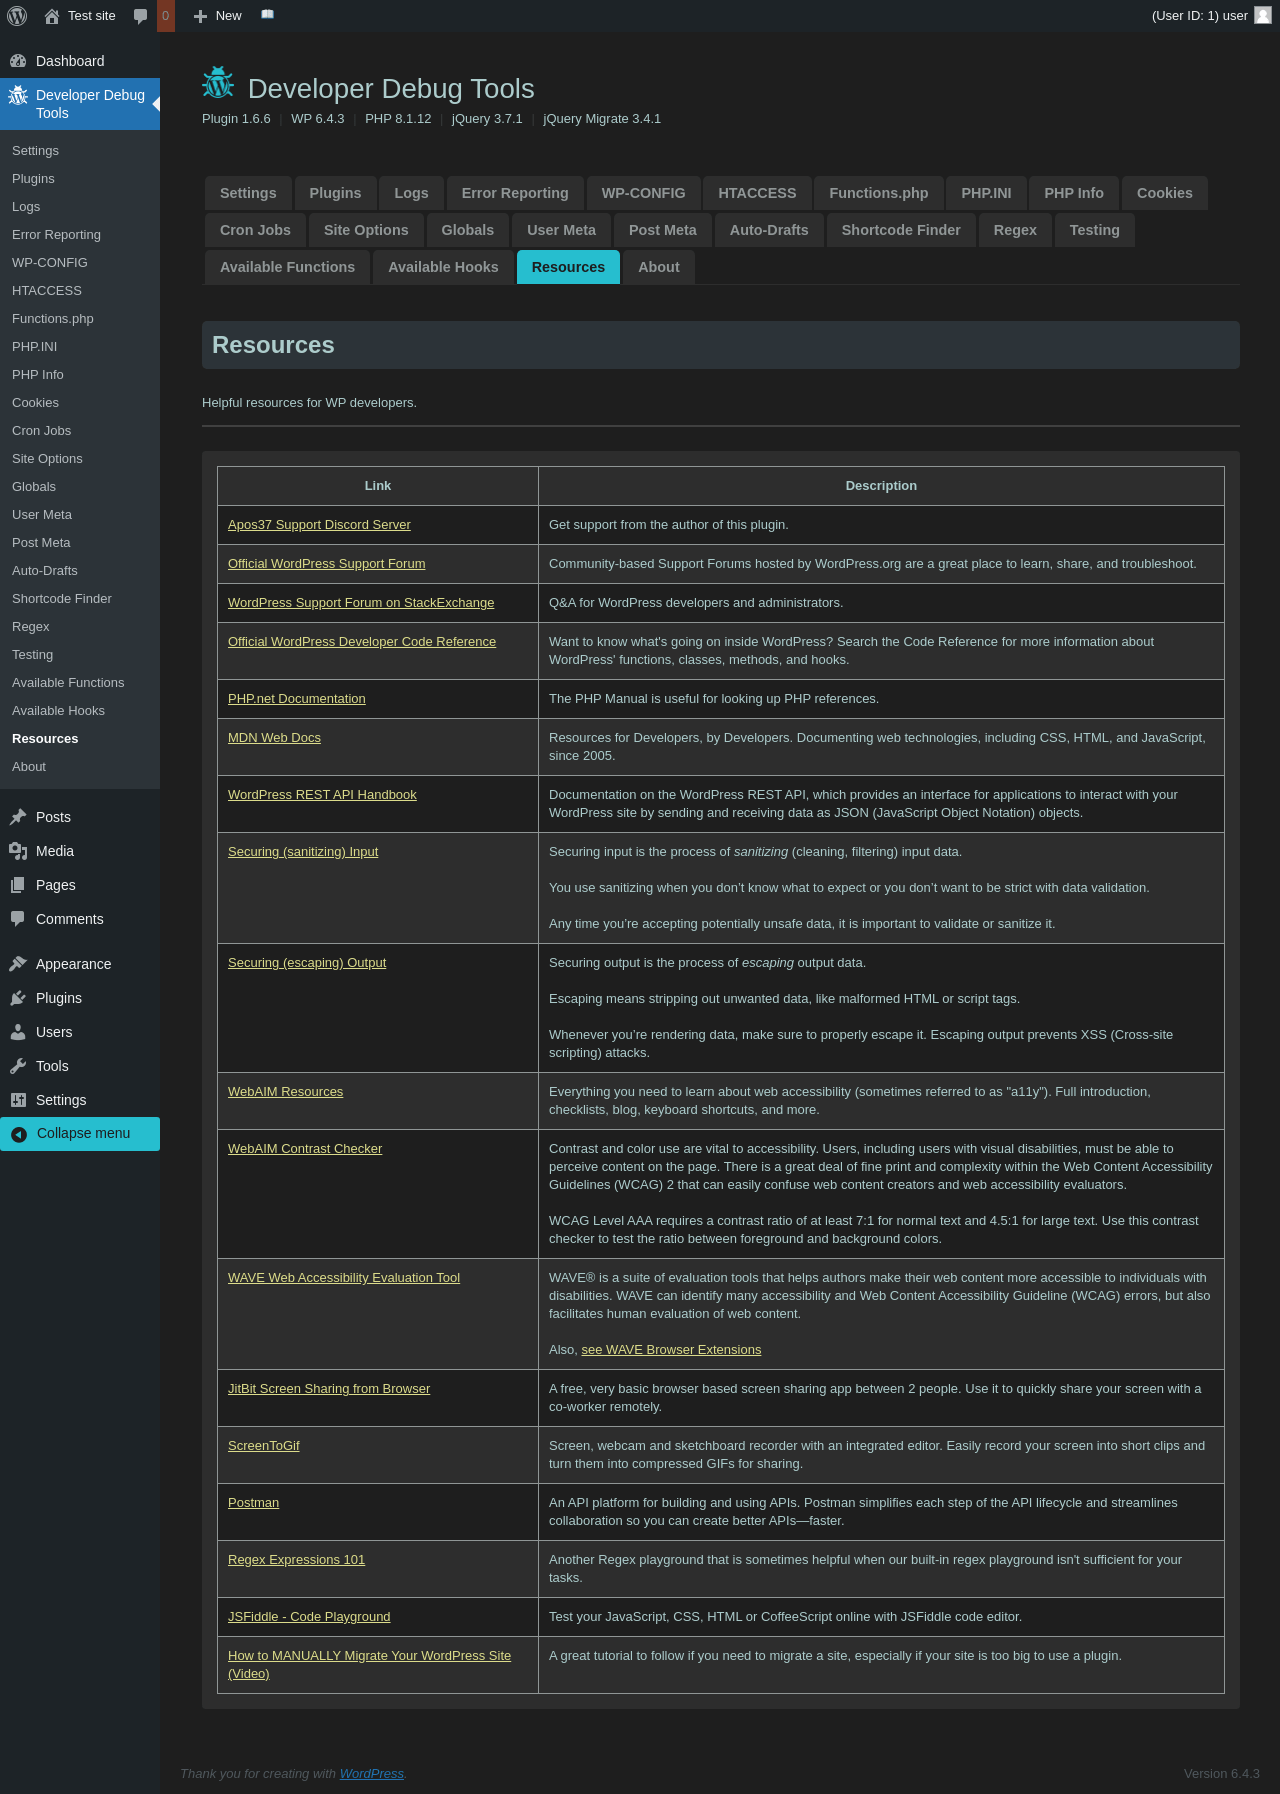This screenshot has width=1280, height=1794.
Task: Open the site via the home icon
Action: 52,16
